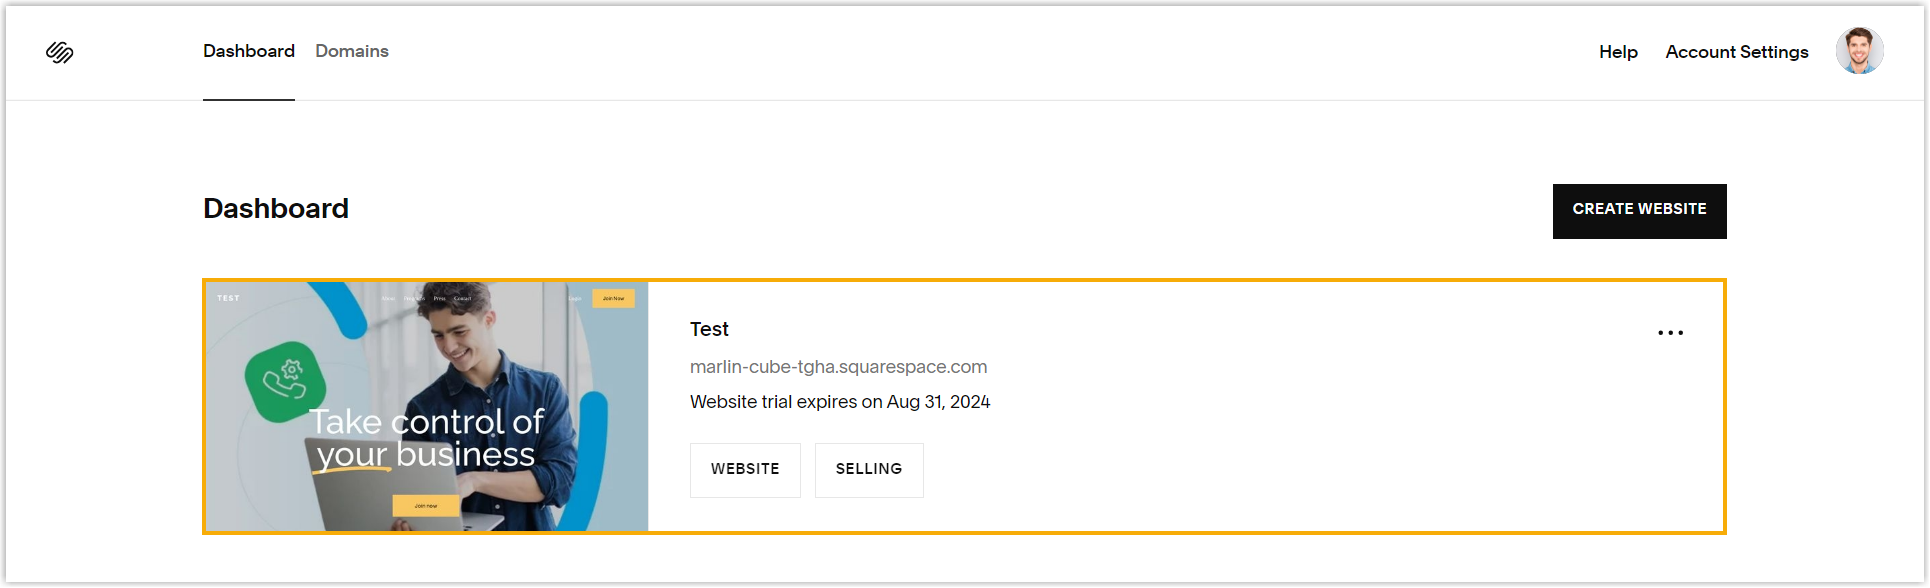Click 'Login' link in thumbnail preview
The width and height of the screenshot is (1930, 588).
tap(575, 299)
